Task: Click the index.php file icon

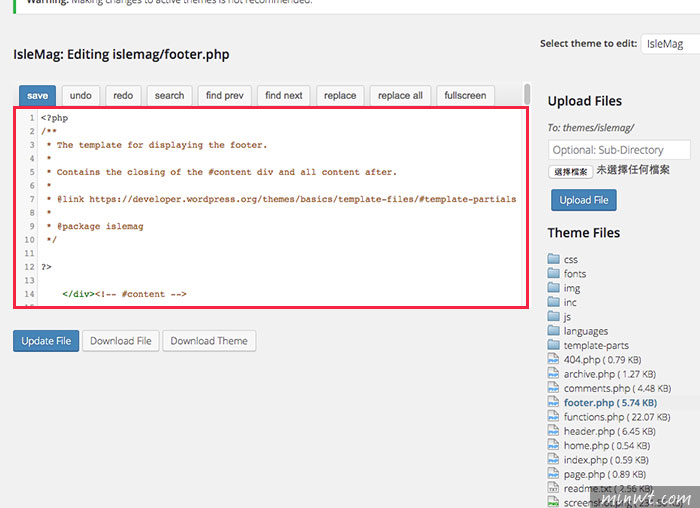Action: coord(554,459)
